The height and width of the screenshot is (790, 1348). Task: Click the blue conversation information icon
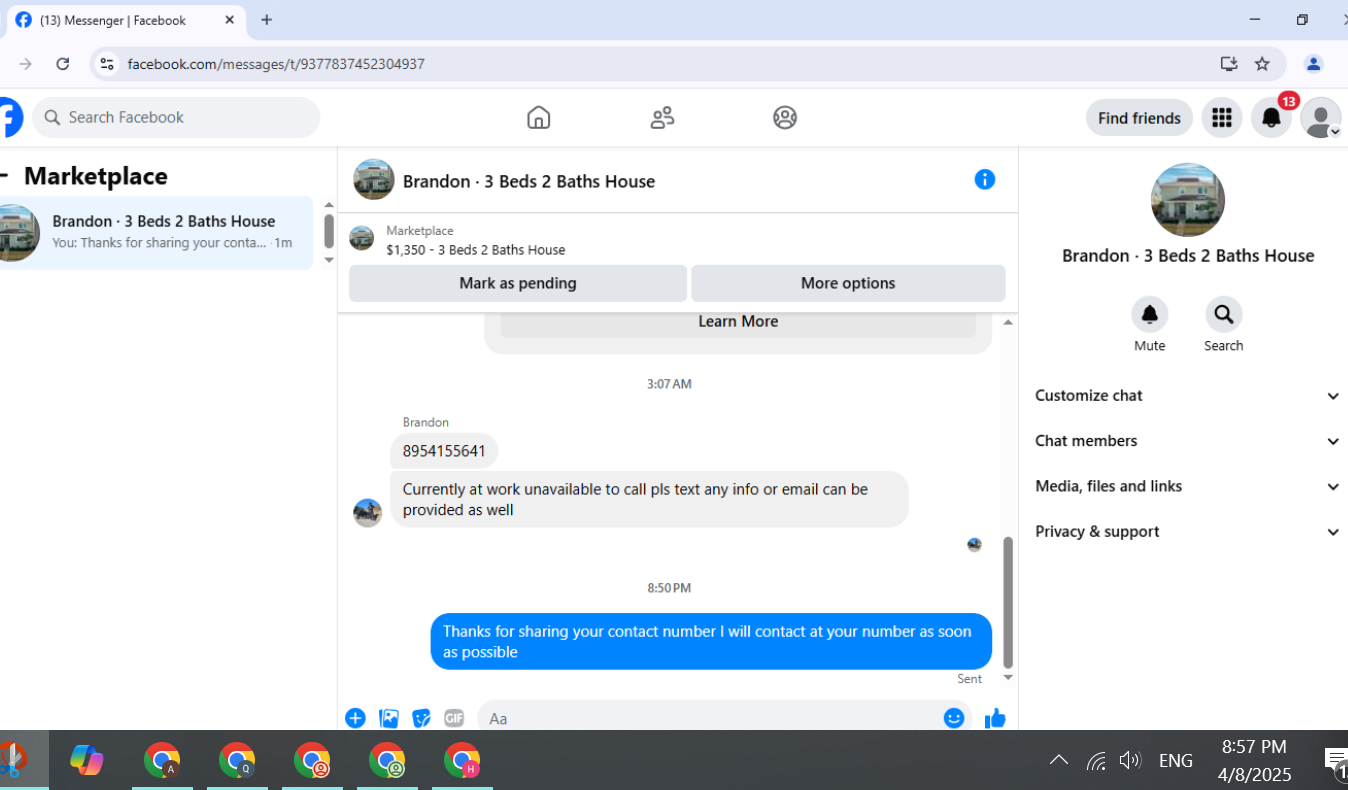985,180
